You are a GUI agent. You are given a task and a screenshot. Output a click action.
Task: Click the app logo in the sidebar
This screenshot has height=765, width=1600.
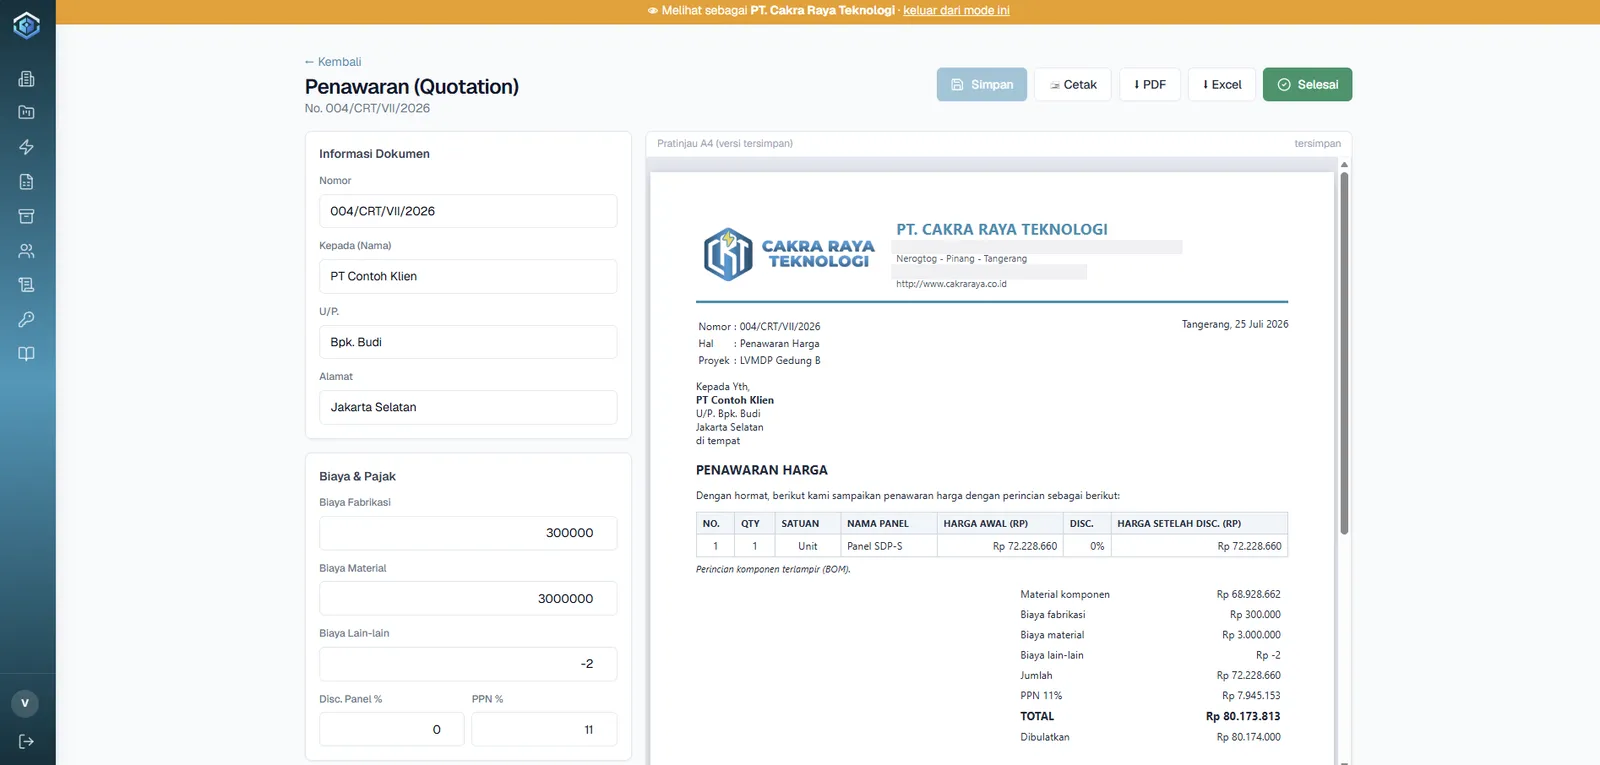point(27,25)
